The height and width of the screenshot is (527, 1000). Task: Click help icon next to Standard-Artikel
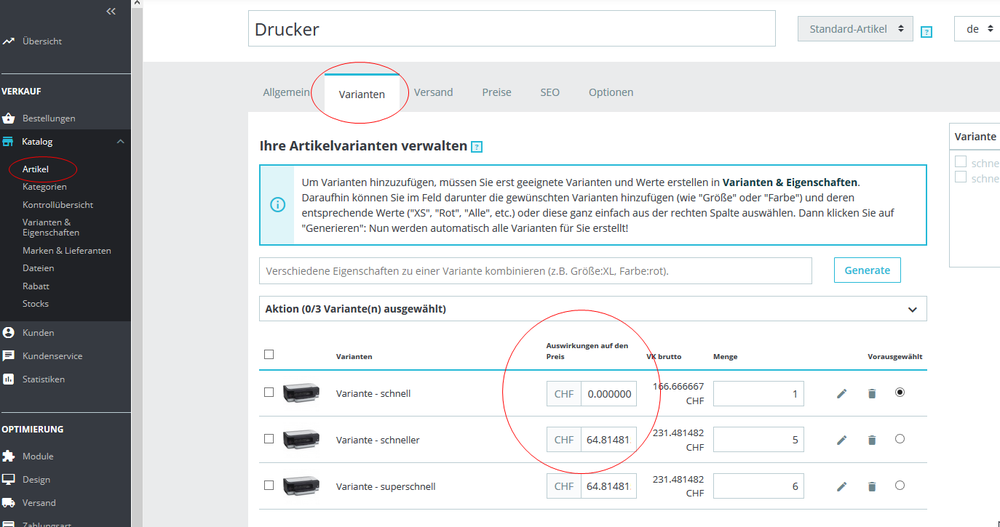click(926, 32)
